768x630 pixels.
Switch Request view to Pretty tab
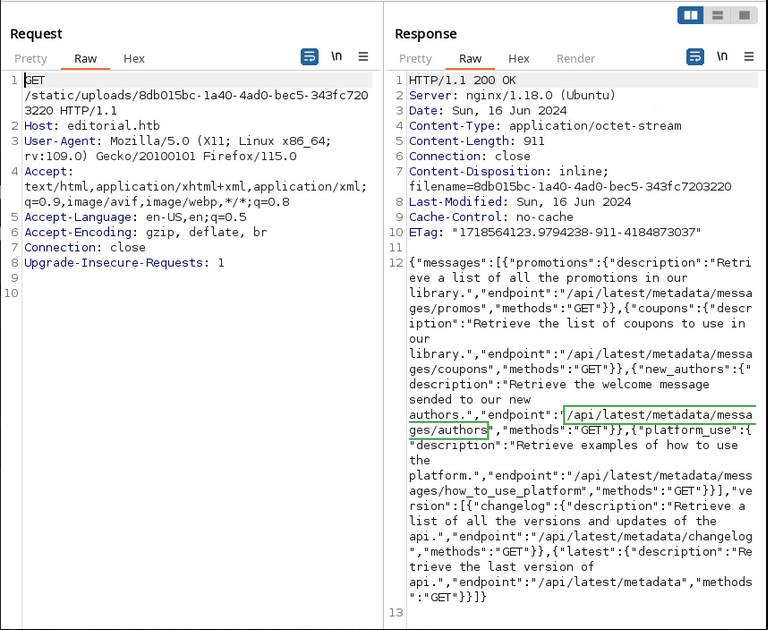pyautogui.click(x=31, y=59)
